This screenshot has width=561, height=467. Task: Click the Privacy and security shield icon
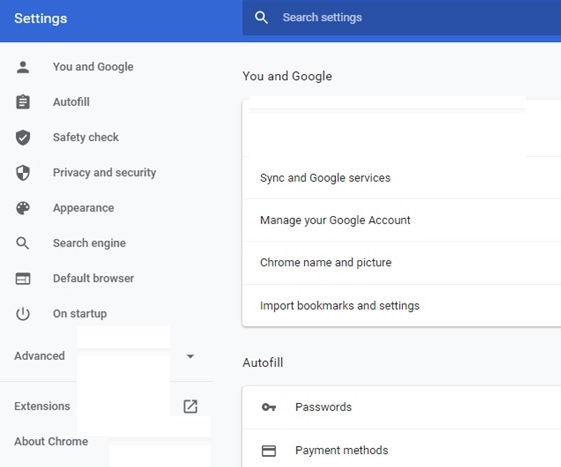click(x=23, y=173)
